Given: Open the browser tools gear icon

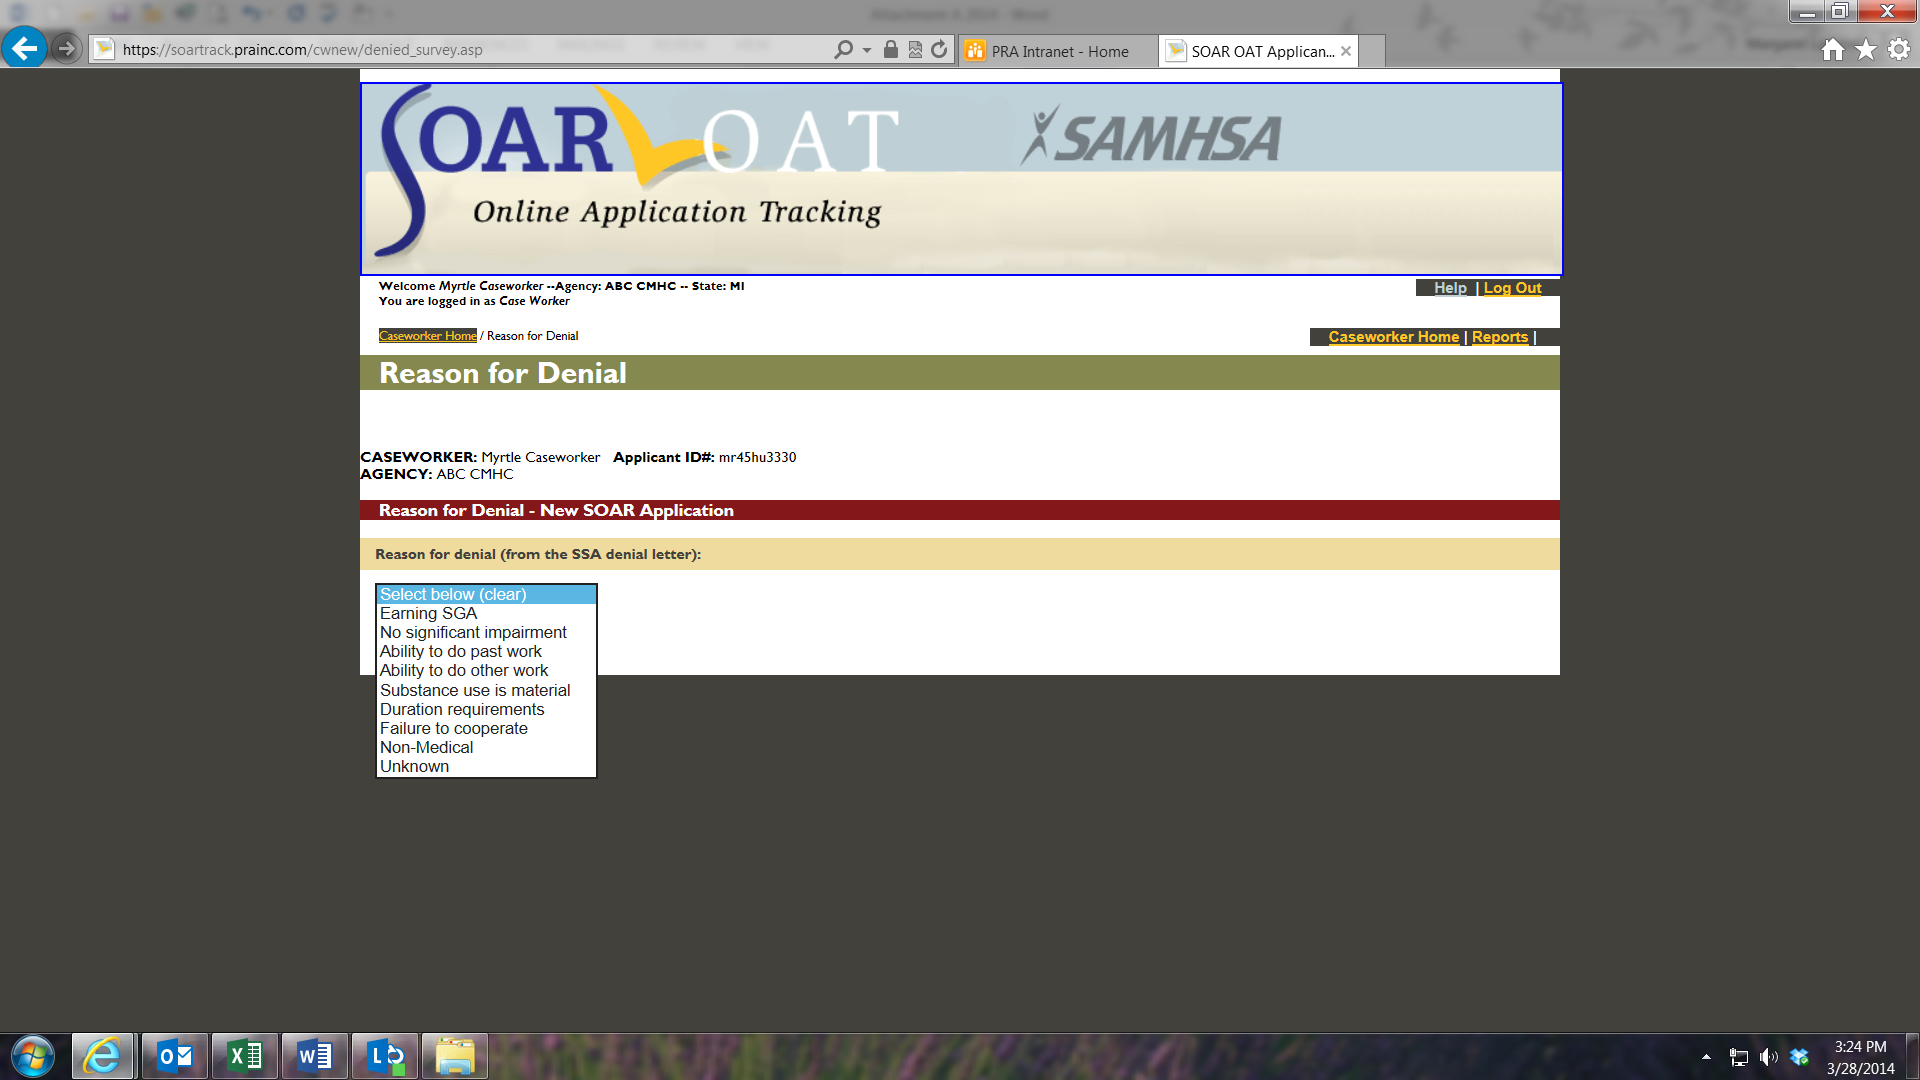Looking at the screenshot, I should (x=1899, y=50).
